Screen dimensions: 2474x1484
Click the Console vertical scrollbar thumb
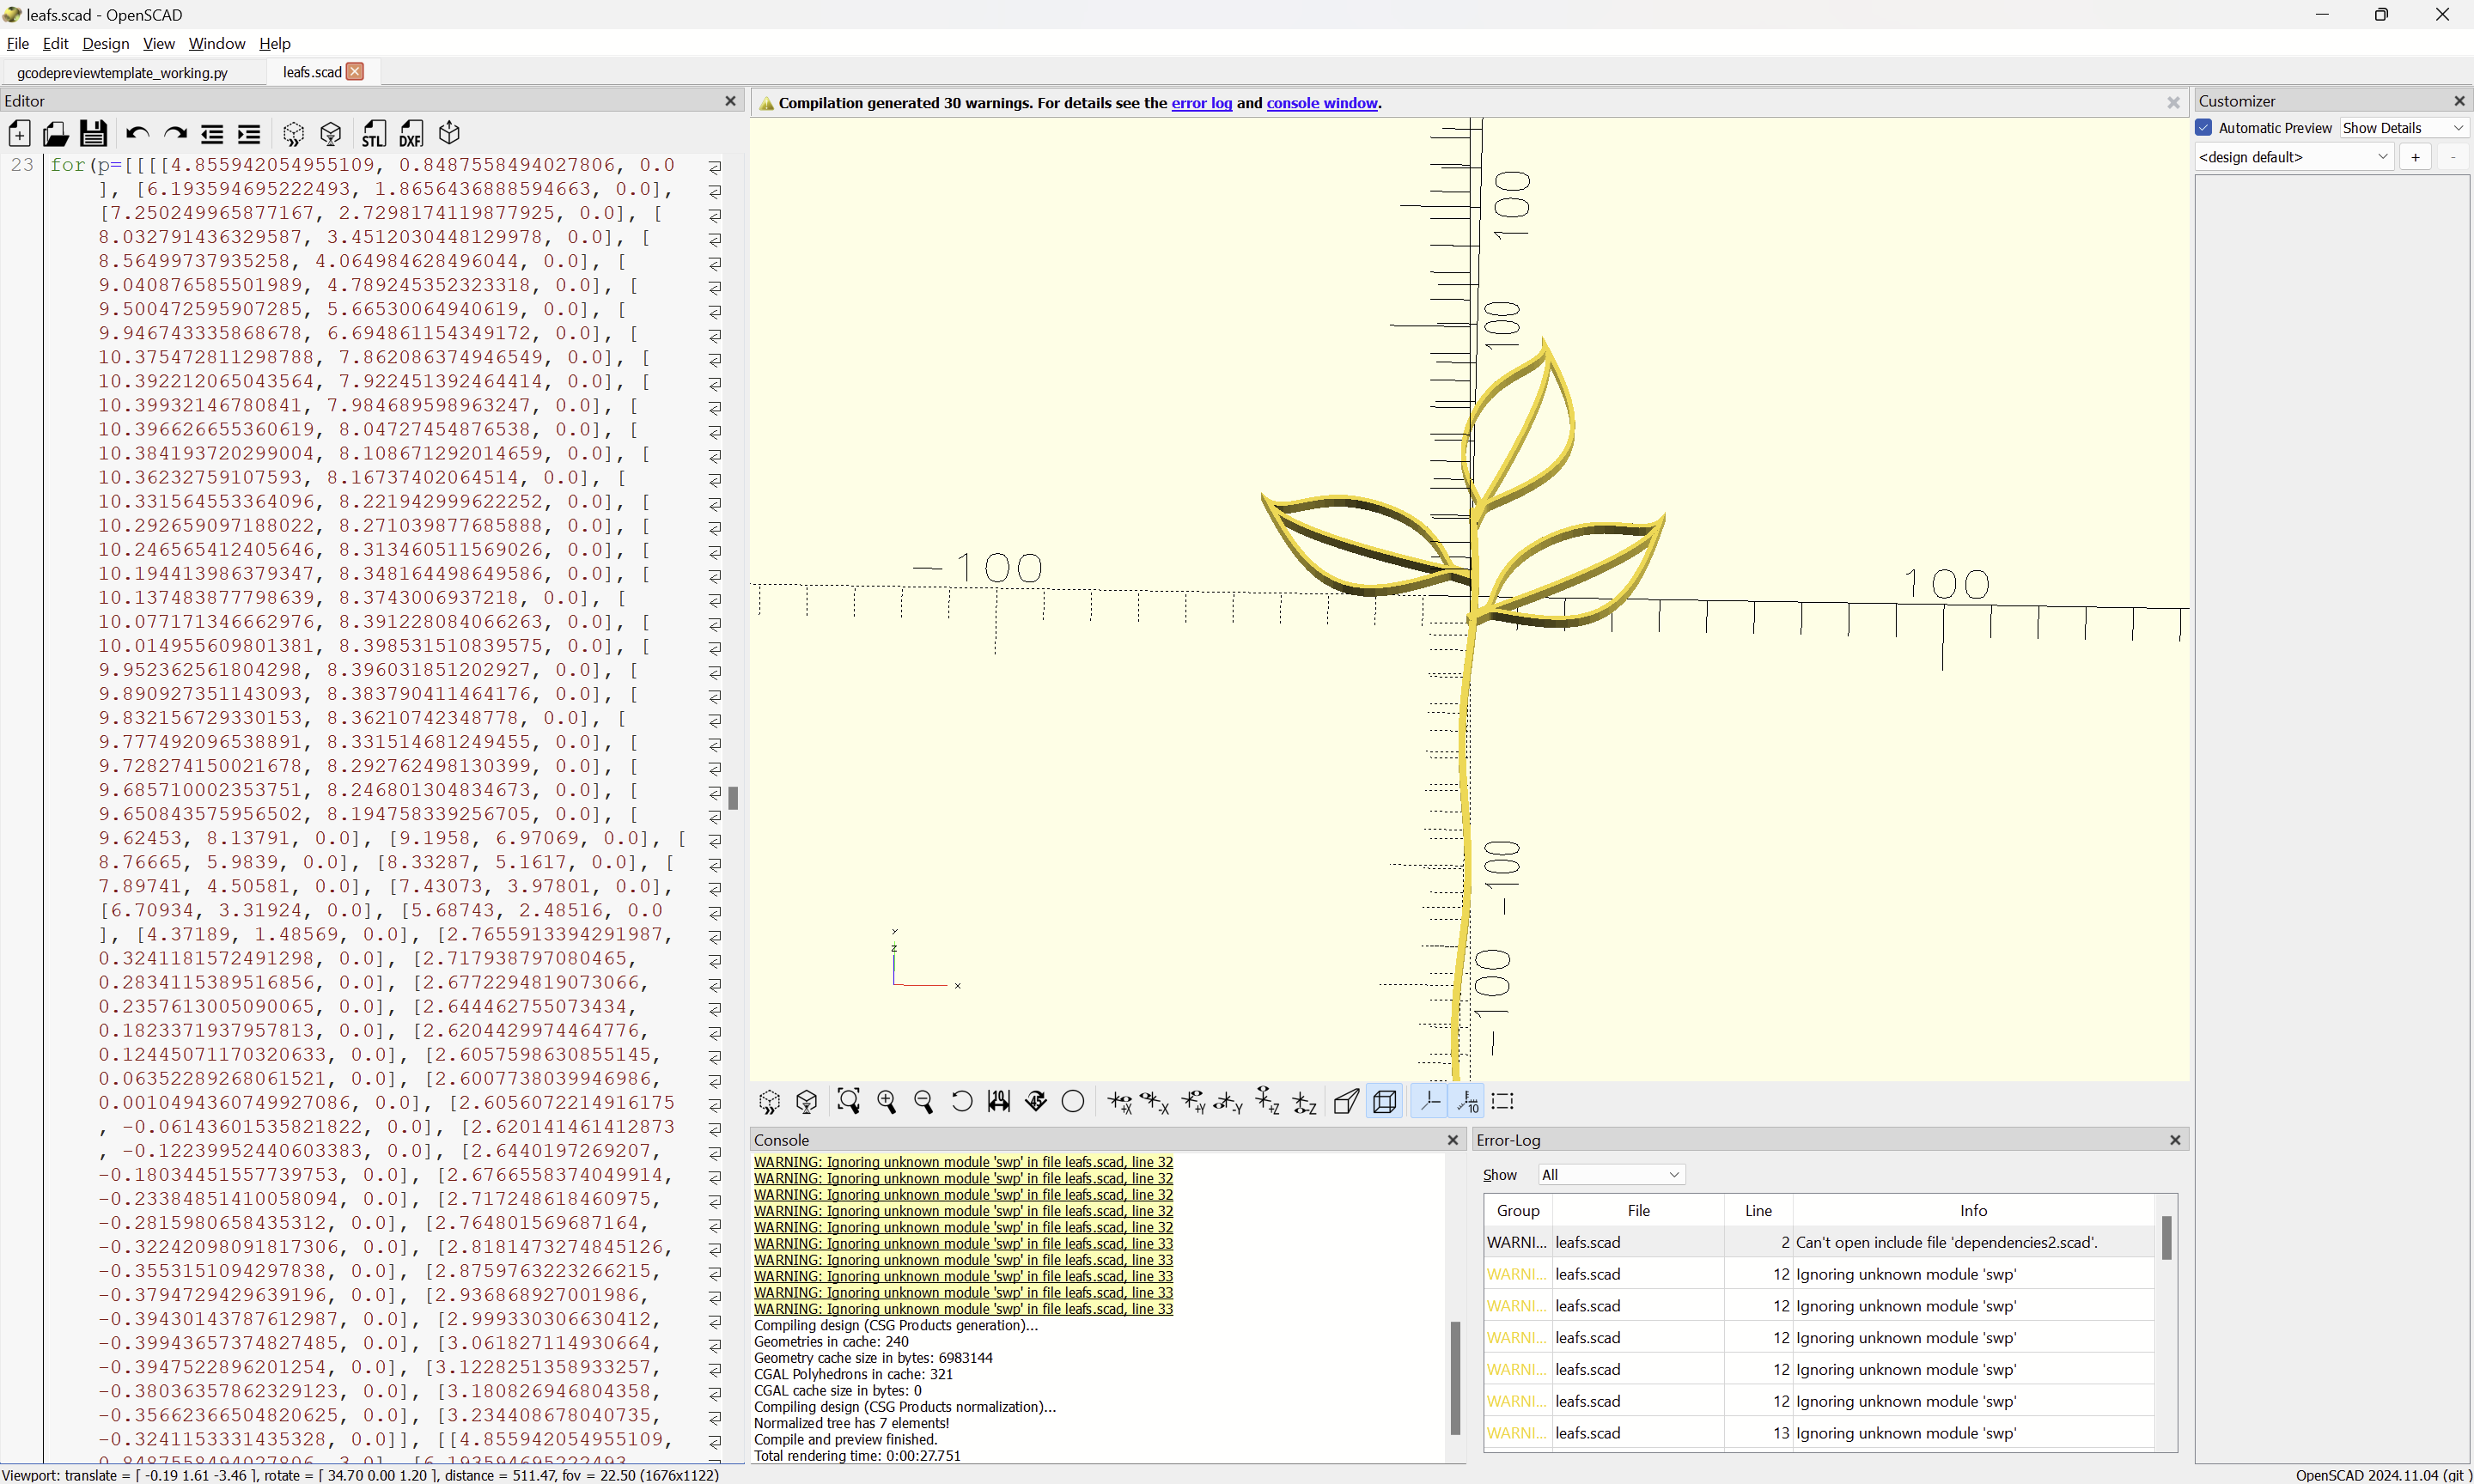point(1455,1378)
